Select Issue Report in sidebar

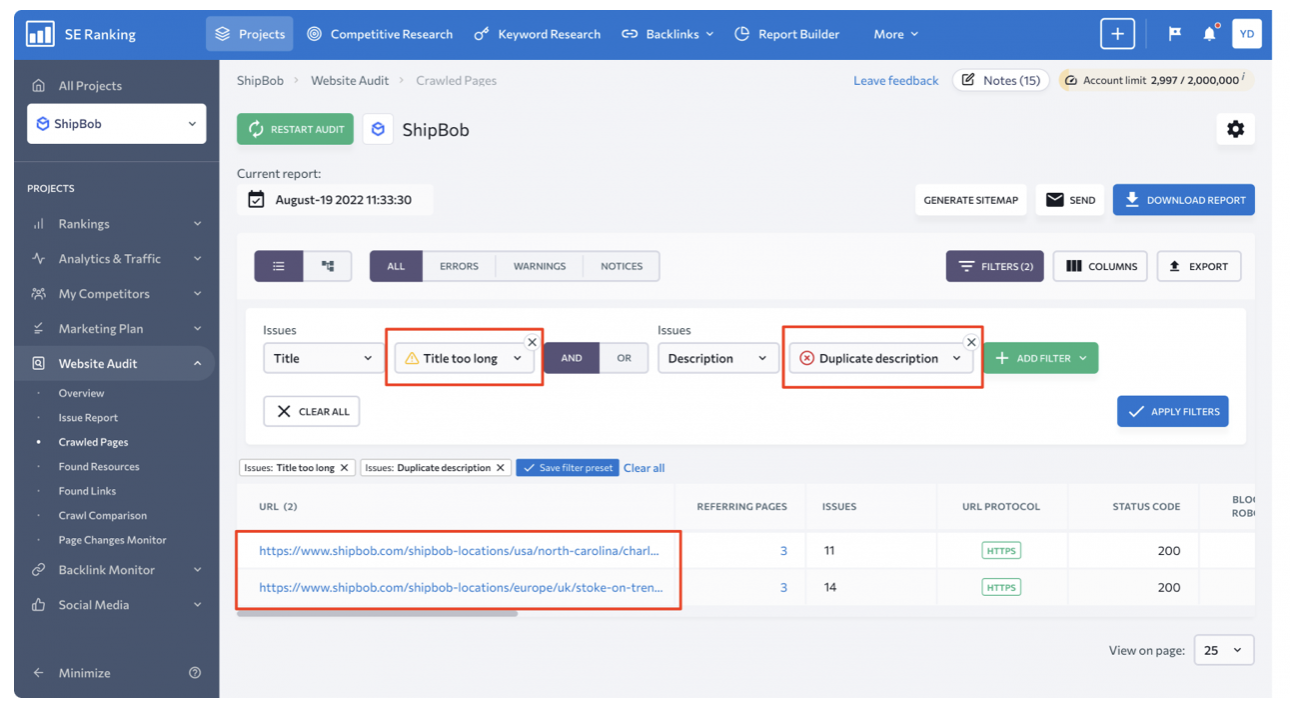coord(88,418)
